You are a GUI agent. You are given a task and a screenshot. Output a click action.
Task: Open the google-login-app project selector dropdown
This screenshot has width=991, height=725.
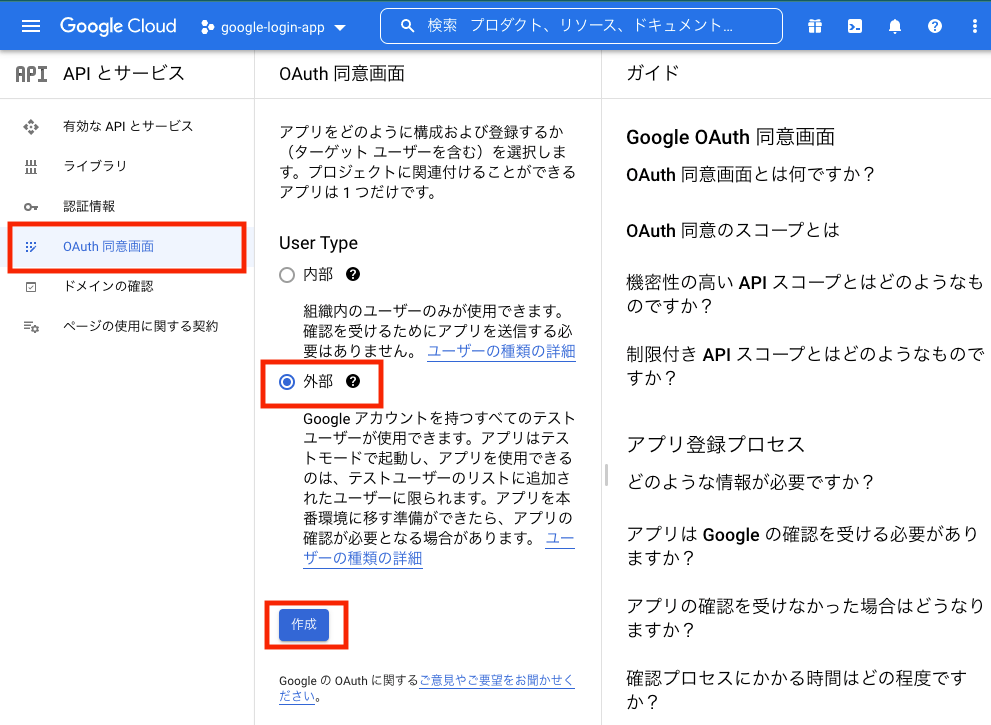pos(273,27)
